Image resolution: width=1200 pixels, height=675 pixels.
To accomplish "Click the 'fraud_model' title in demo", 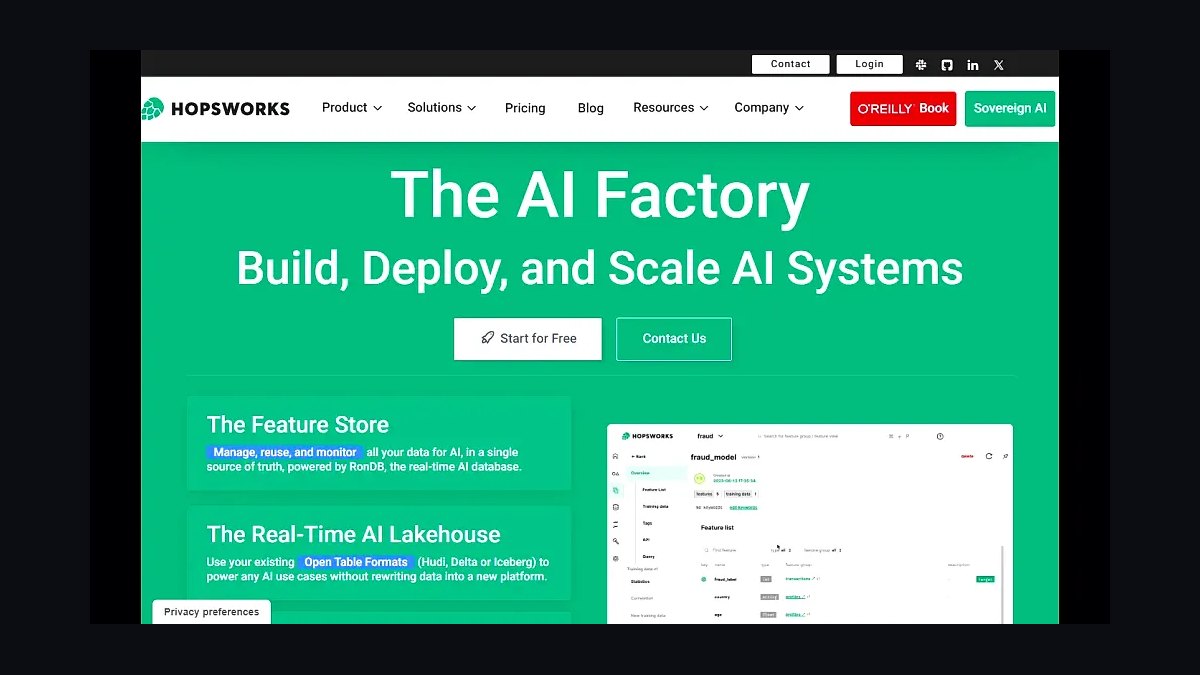I will click(713, 457).
